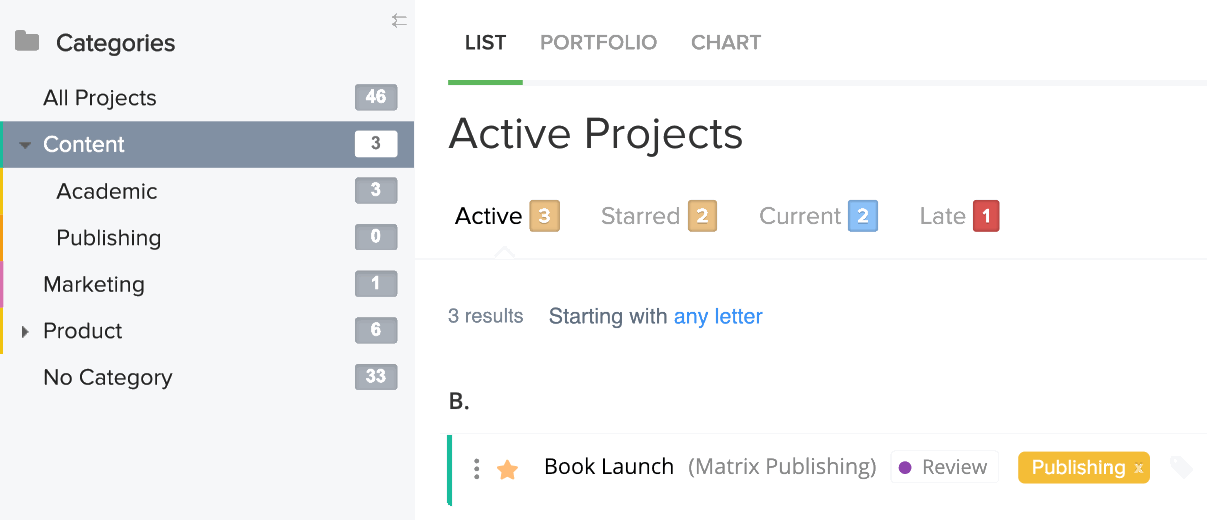Open the Marketing category
Screen dimensions: 1207x520
[207, 284]
